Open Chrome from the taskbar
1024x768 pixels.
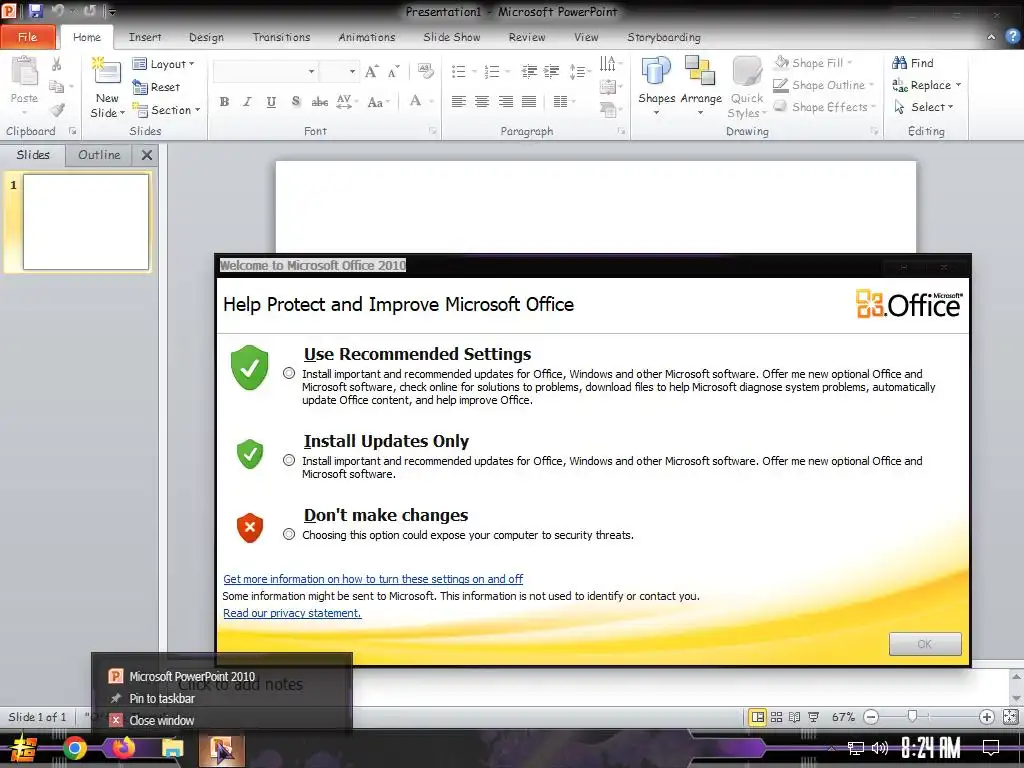[x=74, y=748]
